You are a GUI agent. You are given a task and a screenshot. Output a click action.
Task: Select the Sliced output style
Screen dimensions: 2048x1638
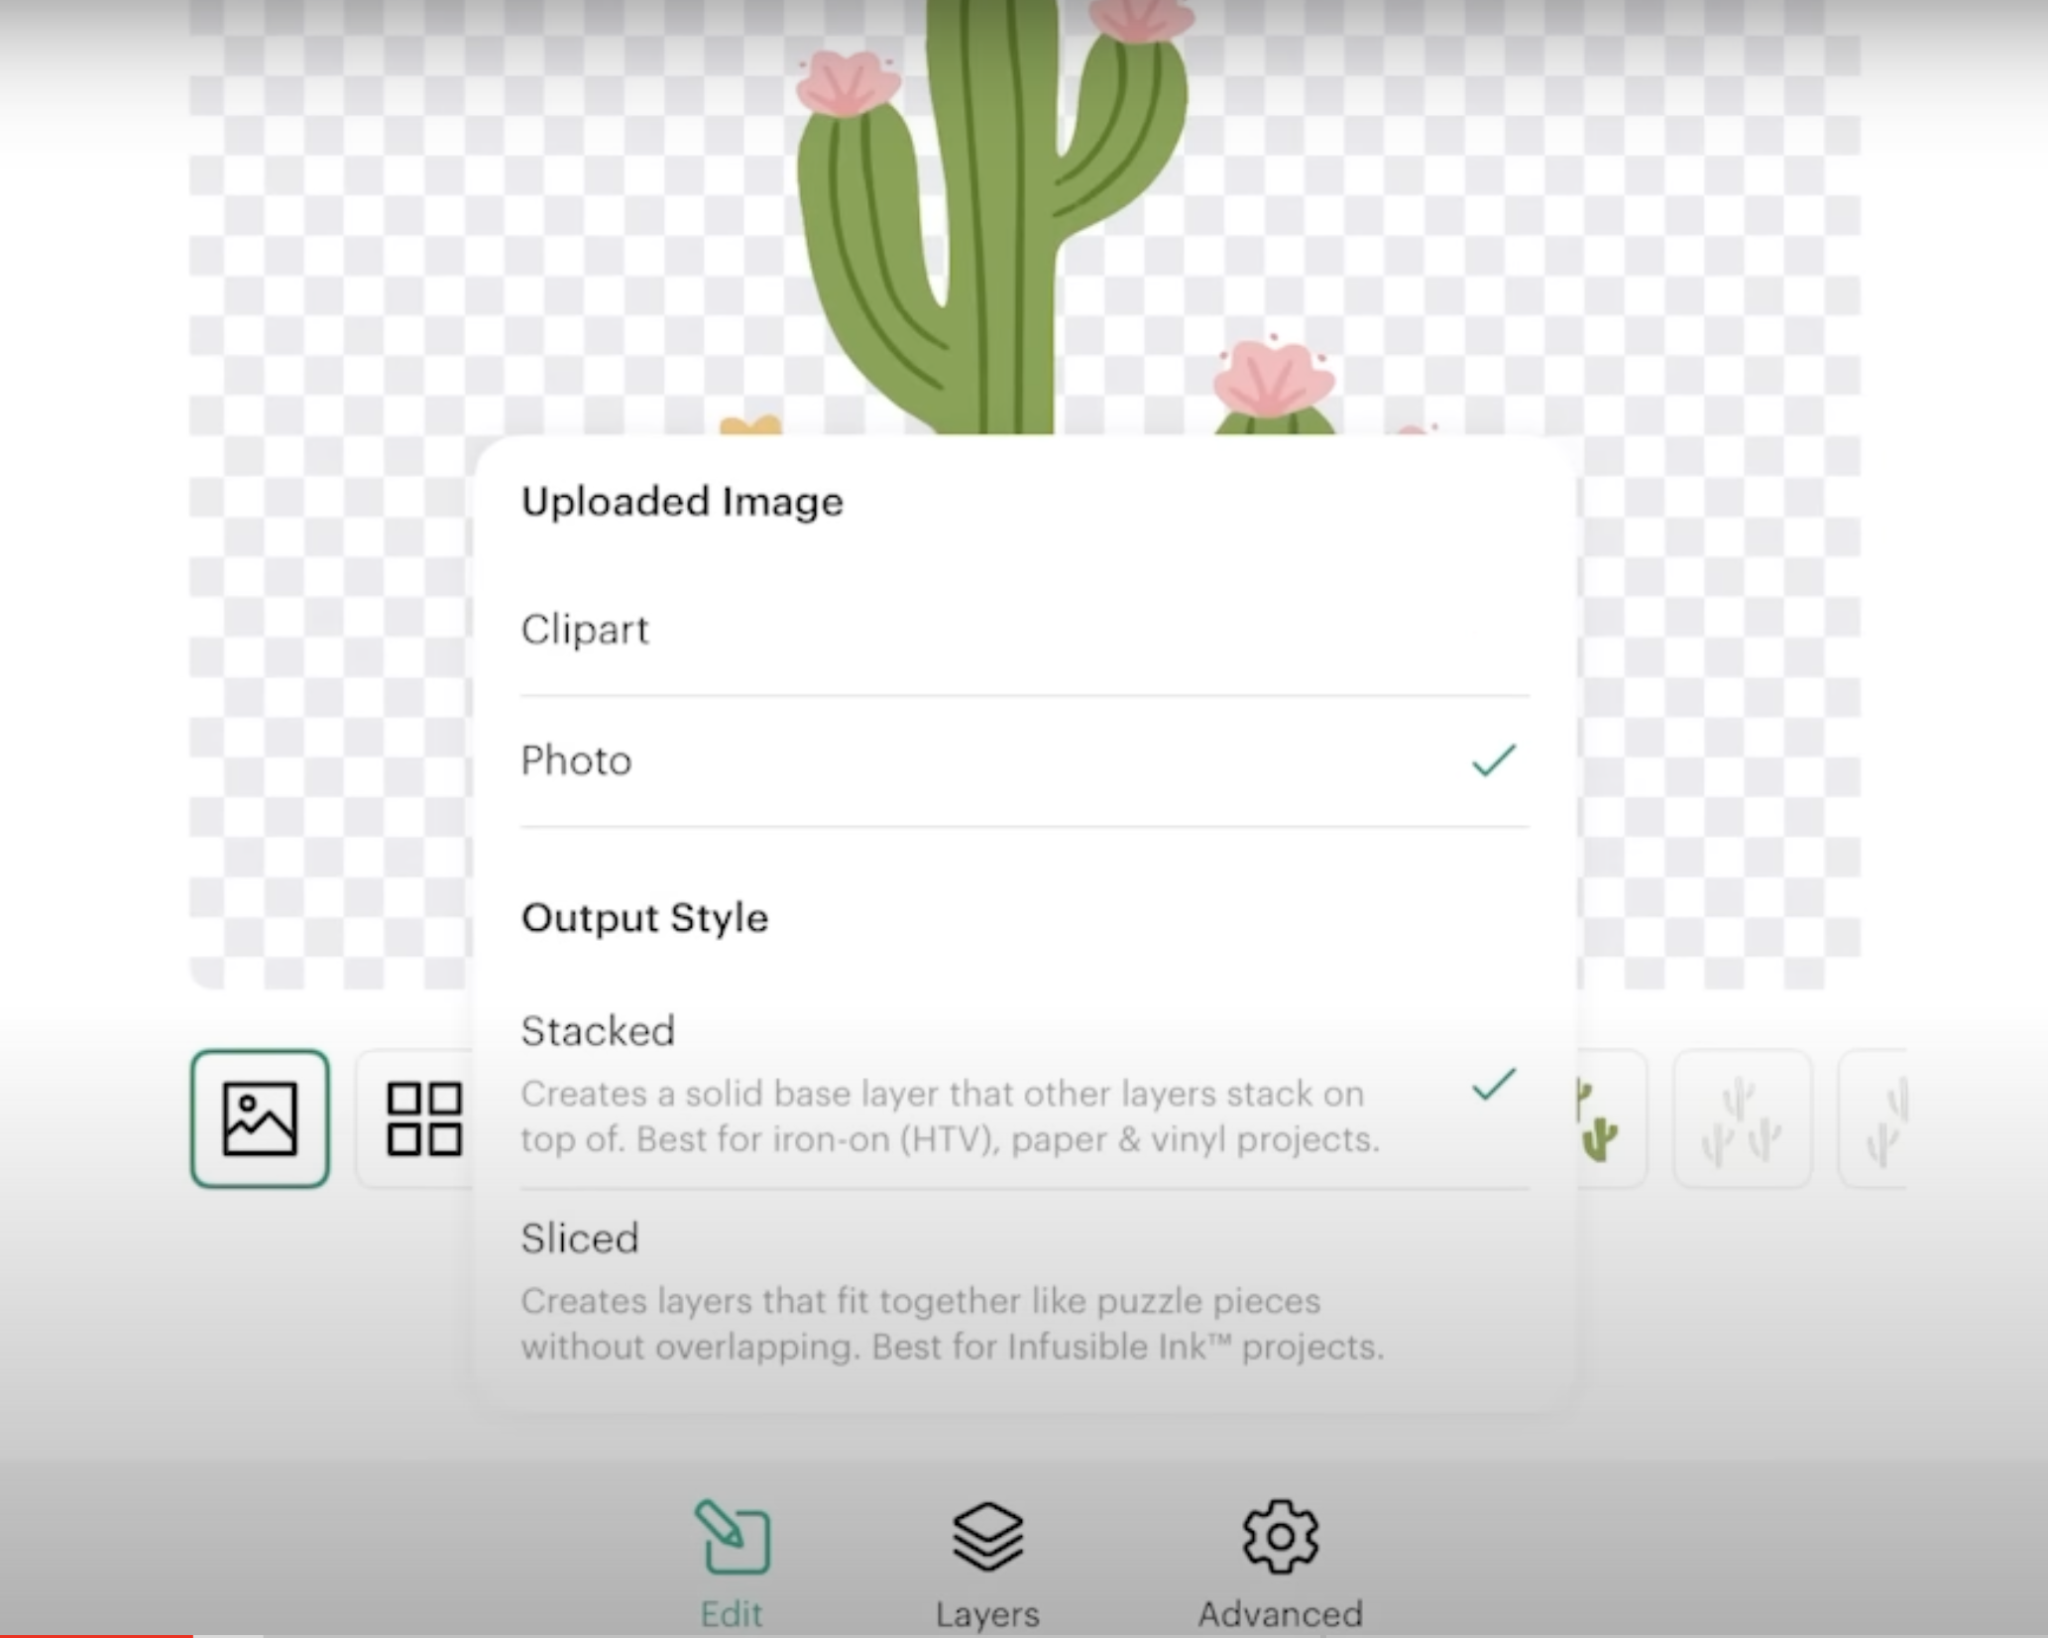tap(580, 1239)
